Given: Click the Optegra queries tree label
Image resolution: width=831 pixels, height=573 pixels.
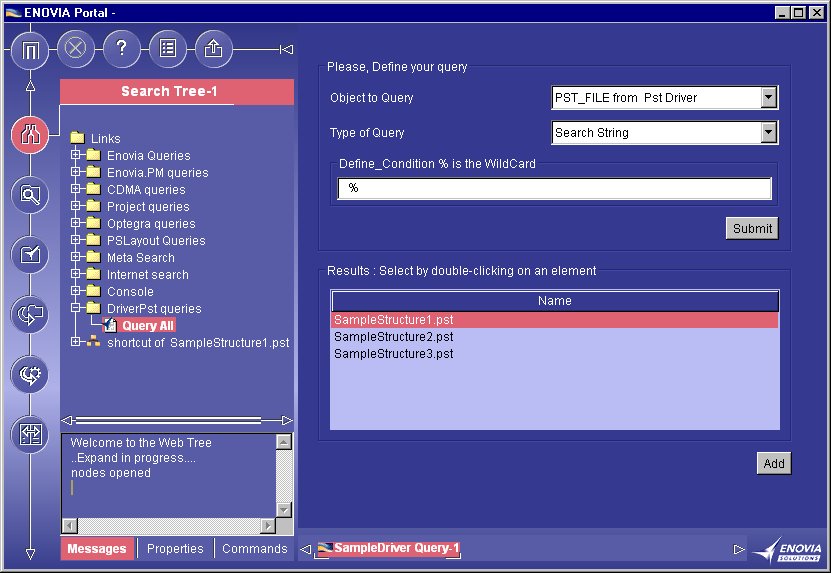Looking at the screenshot, I should tap(151, 224).
